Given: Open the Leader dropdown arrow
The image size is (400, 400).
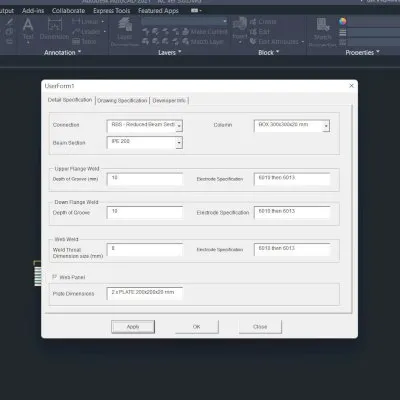Looking at the screenshot, I should (x=105, y=32).
